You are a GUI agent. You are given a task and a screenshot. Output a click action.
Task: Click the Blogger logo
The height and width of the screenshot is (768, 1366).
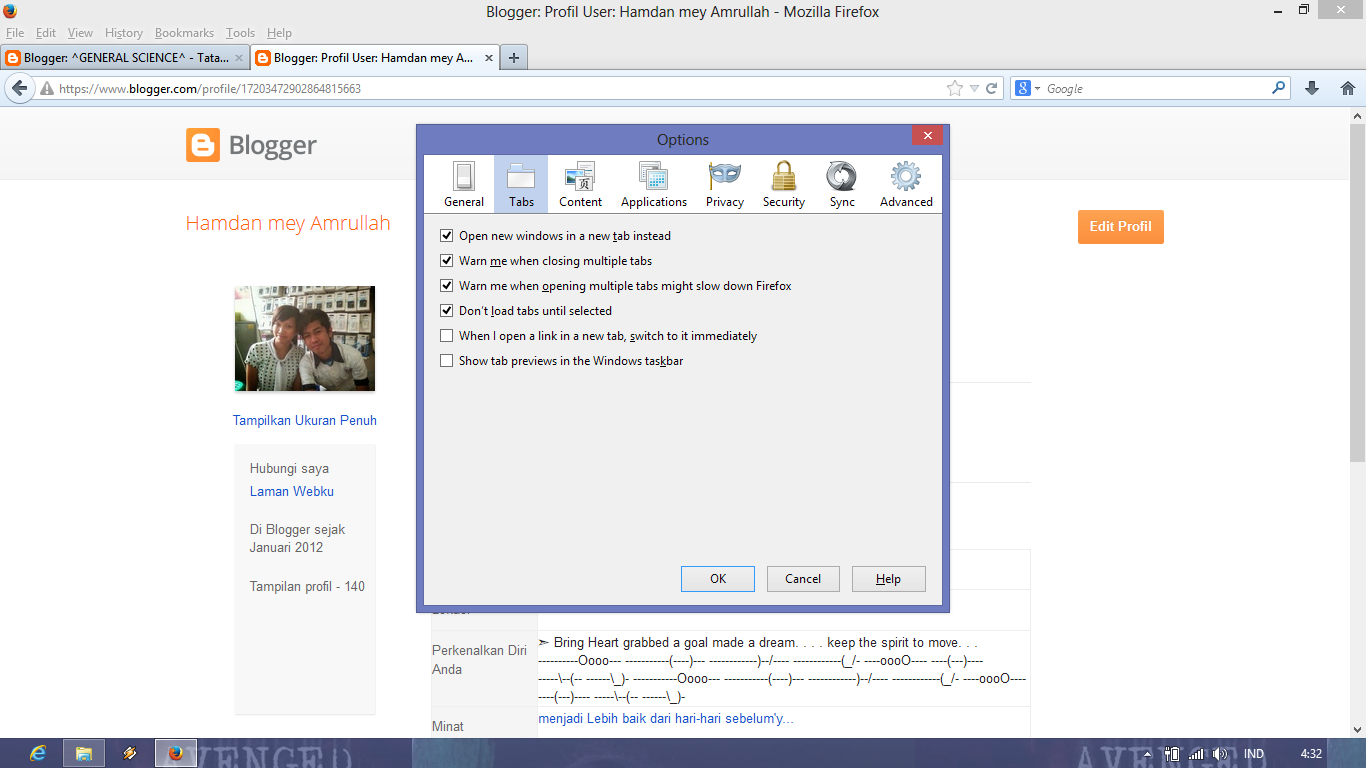coord(251,146)
